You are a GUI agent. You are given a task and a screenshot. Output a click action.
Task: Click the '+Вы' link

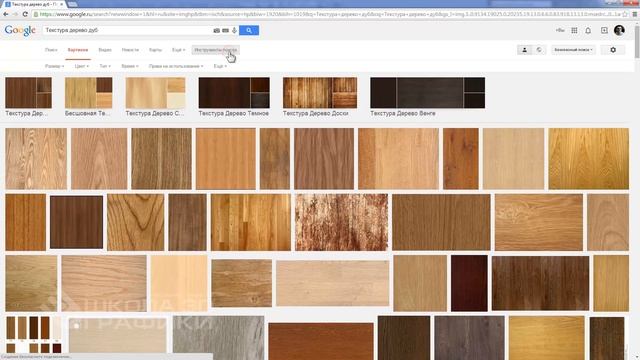tap(560, 30)
